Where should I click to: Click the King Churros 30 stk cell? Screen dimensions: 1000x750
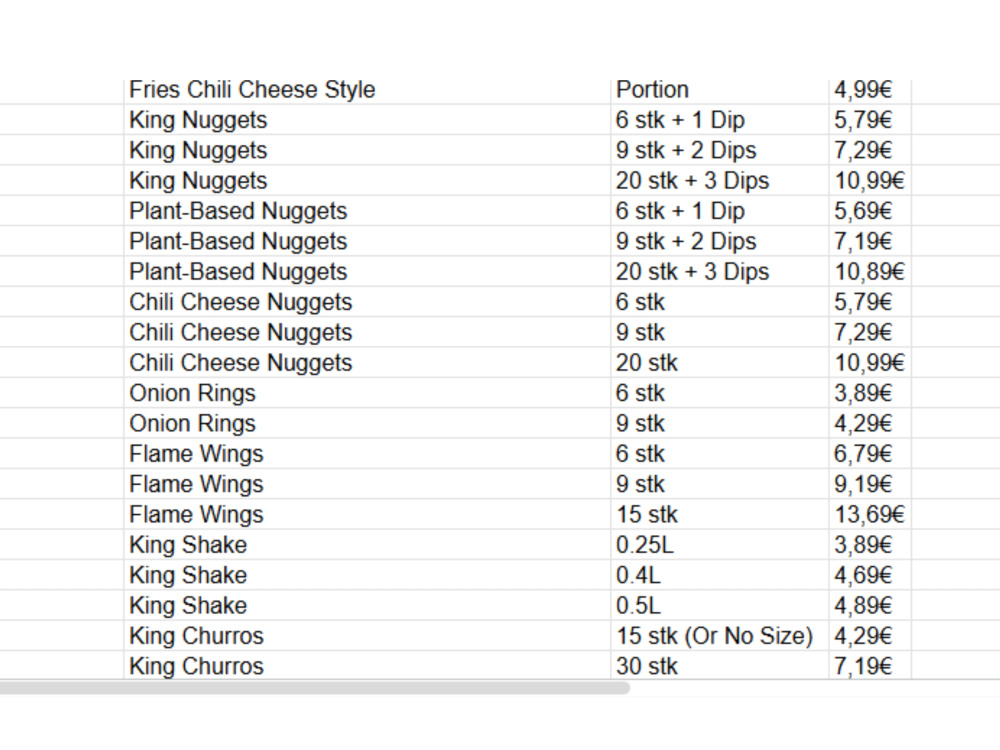pyautogui.click(x=719, y=666)
